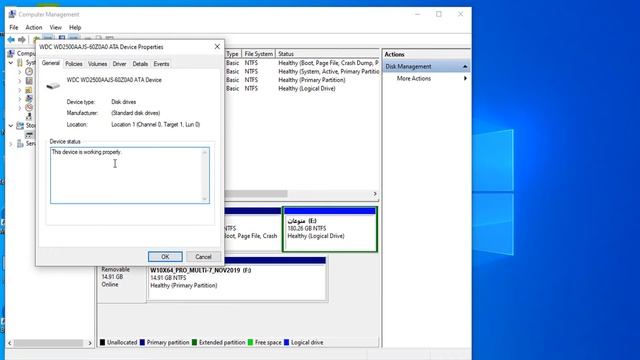
Task: Expand the Performance tree node
Action: 20,108
